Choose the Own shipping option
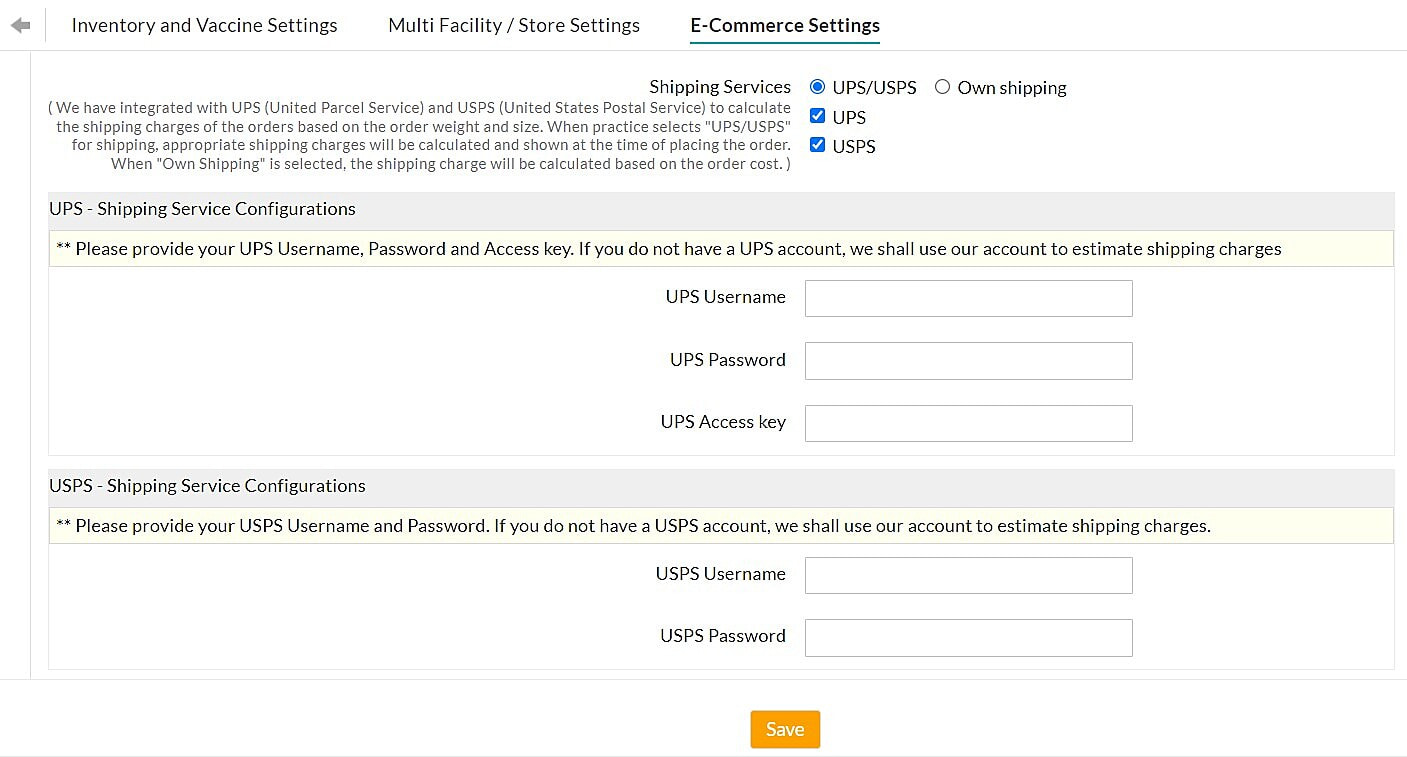Screen dimensions: 1407x757 [942, 87]
